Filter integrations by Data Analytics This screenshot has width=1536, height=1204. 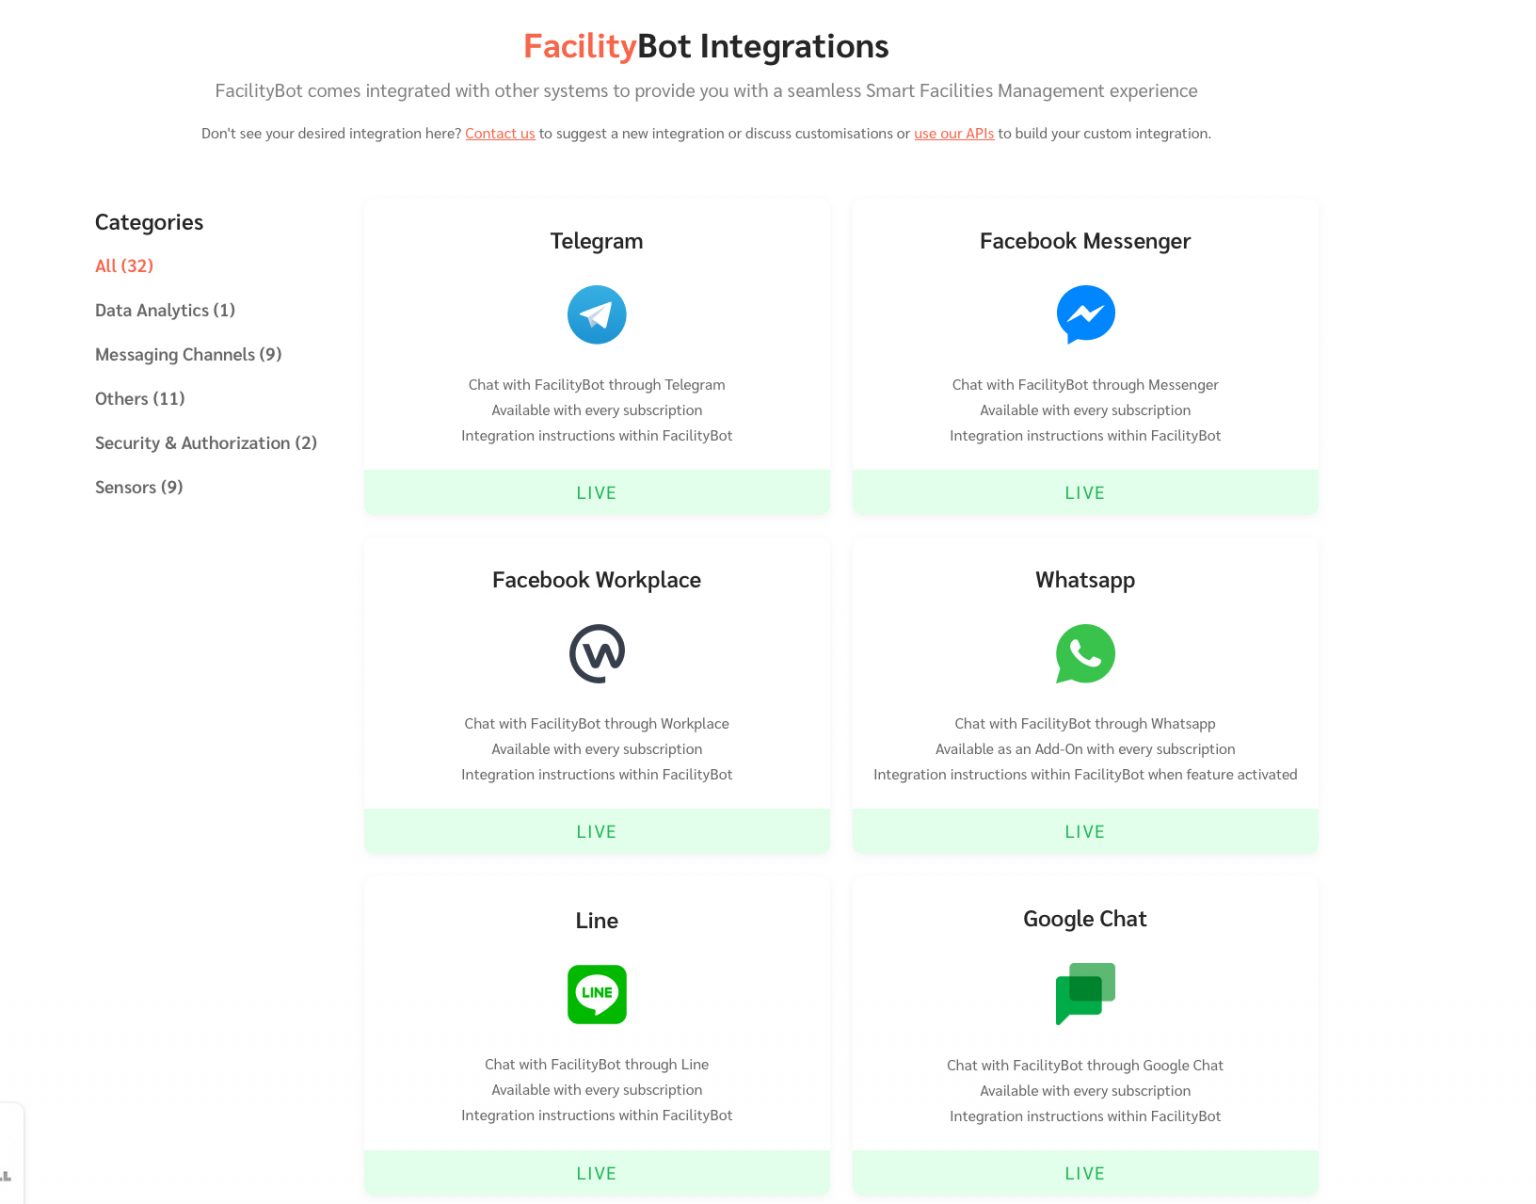click(165, 310)
